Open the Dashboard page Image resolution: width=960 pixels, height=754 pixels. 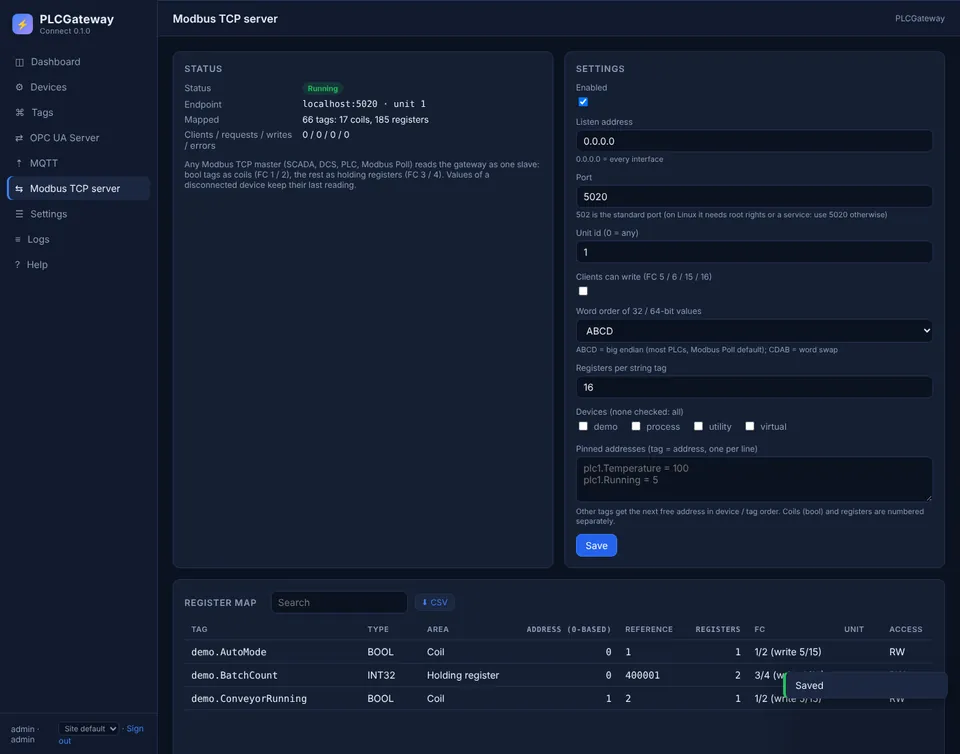coord(78,62)
